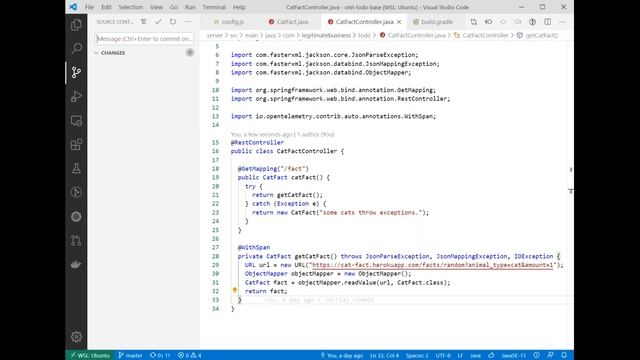Screen dimensions: 640x360
Task: Open the File menu
Action: pyautogui.click(x=89, y=7)
